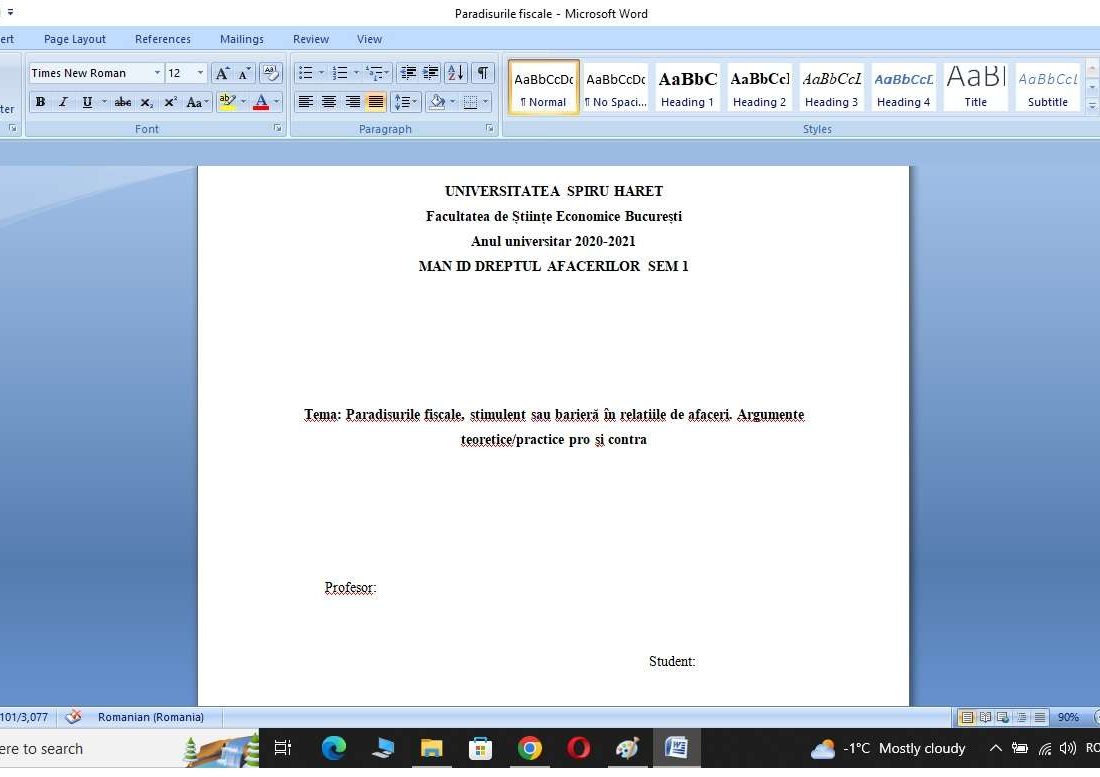1100x777 pixels.
Task: Switch to the Review tab
Action: (311, 39)
